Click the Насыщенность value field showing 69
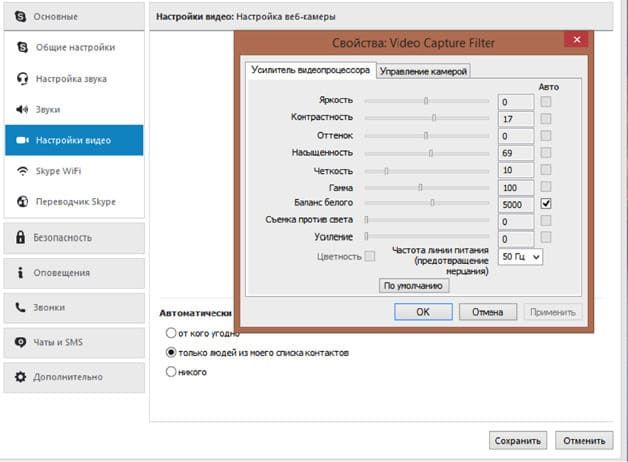Viewport: 628px width, 462px height. coord(516,153)
